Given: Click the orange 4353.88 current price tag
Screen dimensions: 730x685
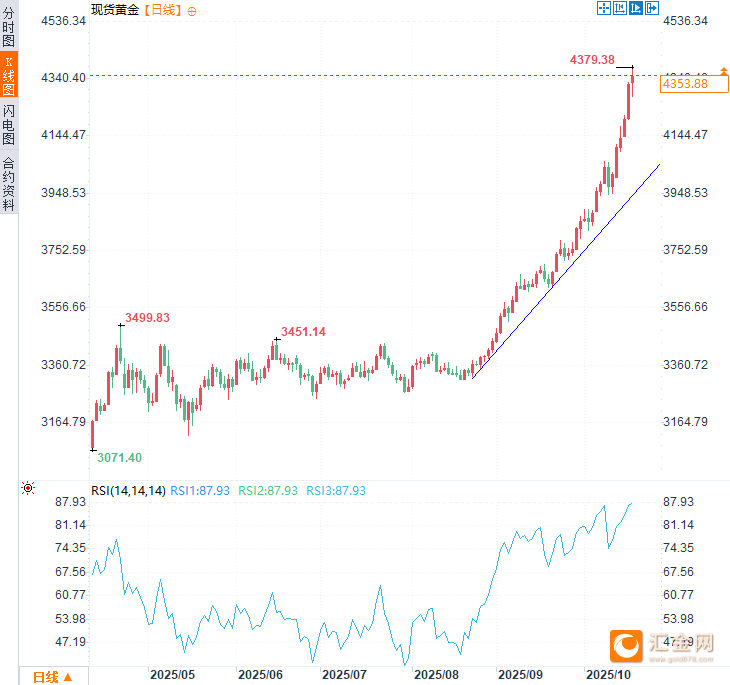Looking at the screenshot, I should (685, 84).
